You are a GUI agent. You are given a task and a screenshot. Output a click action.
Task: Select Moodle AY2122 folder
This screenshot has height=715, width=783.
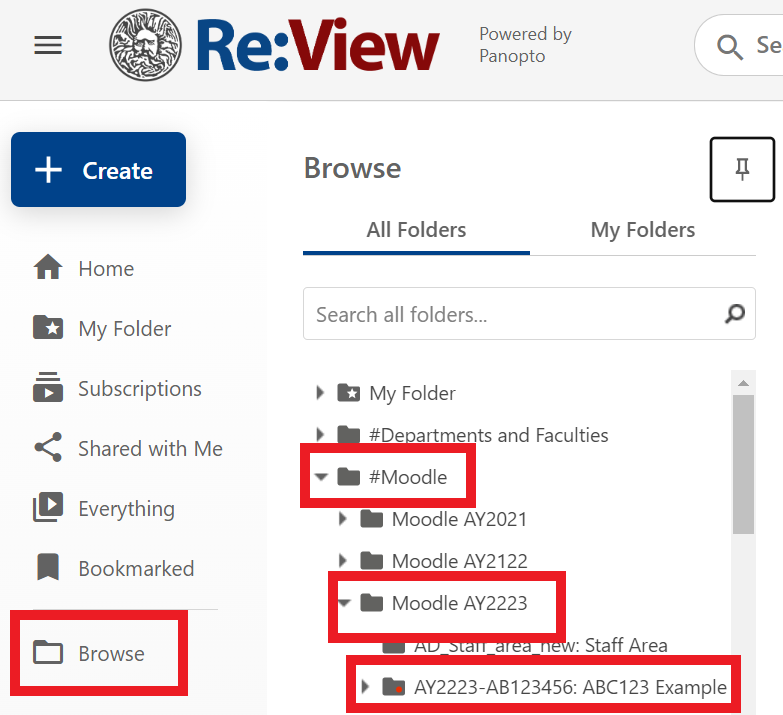459,561
